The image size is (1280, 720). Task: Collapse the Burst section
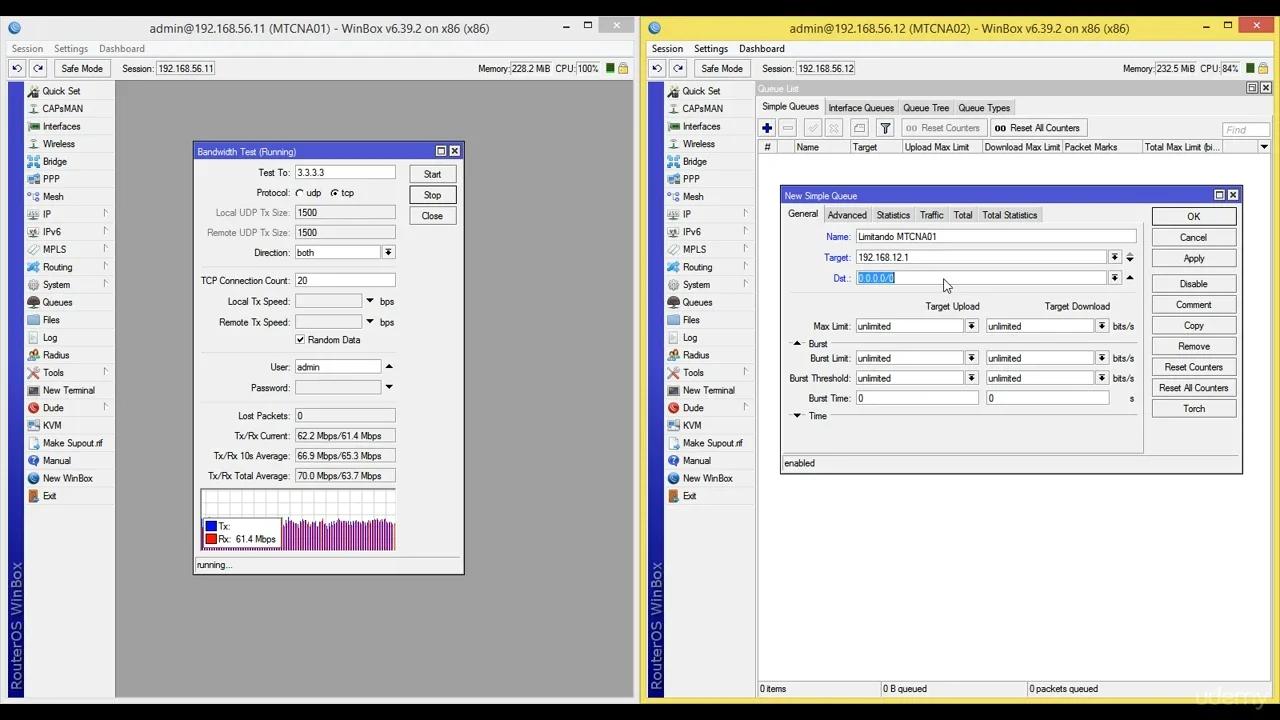click(x=797, y=344)
